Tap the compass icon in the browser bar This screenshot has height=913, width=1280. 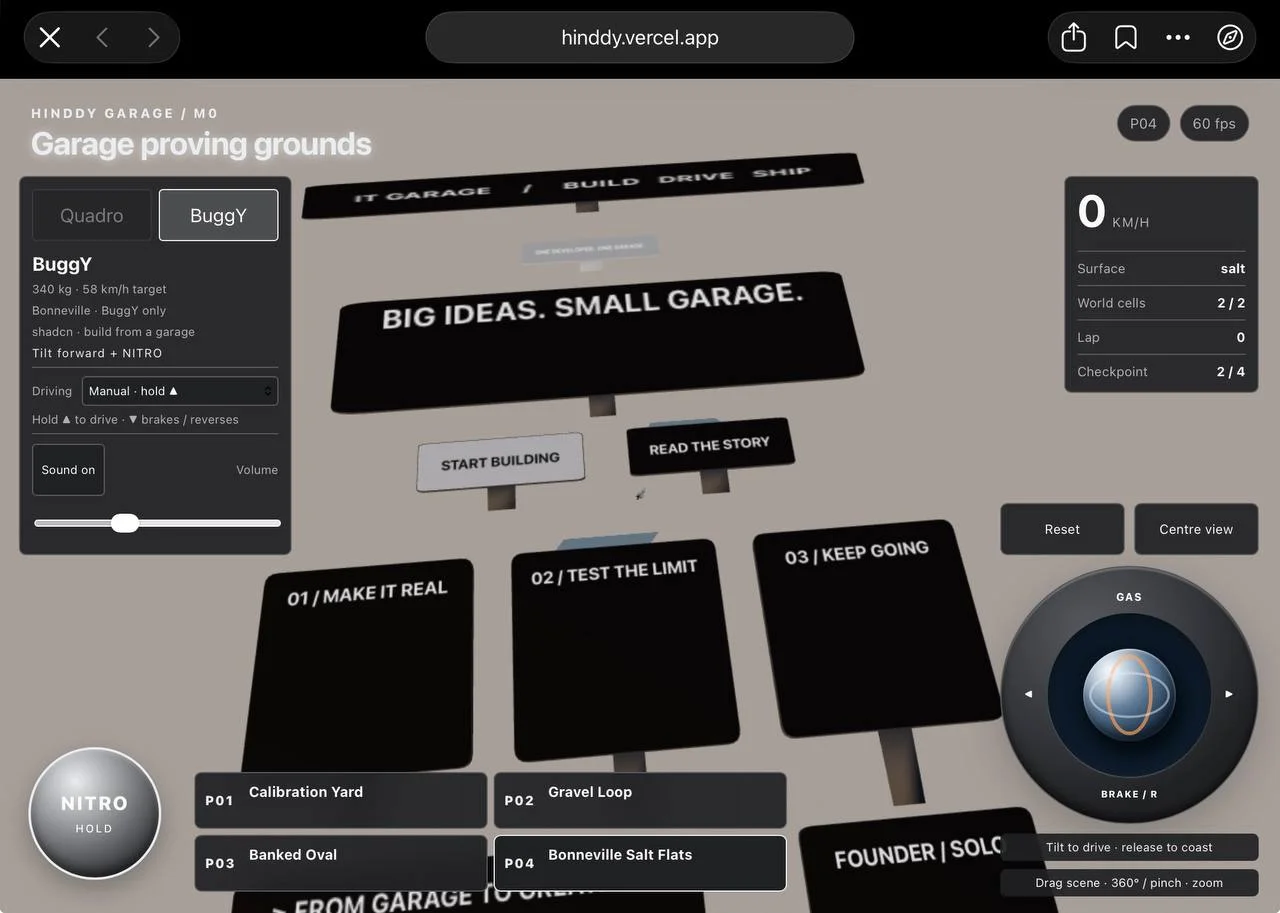(x=1230, y=38)
